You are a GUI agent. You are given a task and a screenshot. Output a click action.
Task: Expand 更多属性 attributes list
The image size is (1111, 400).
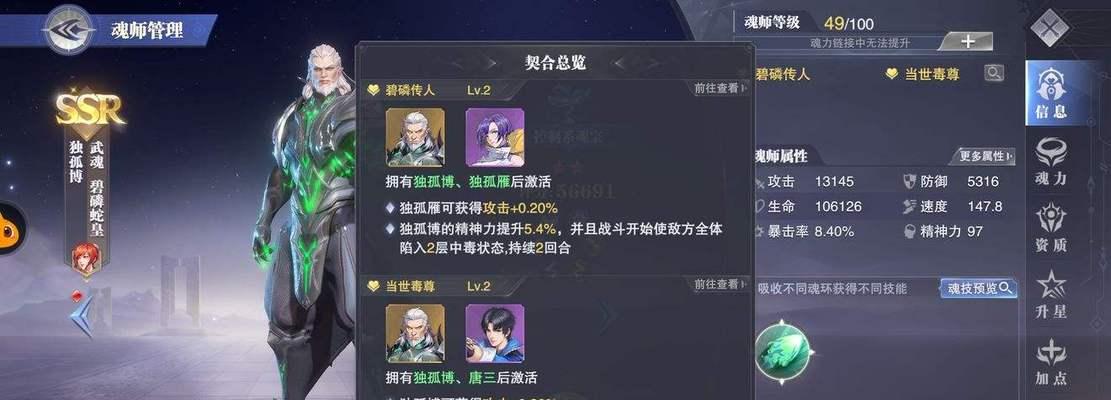tap(986, 156)
